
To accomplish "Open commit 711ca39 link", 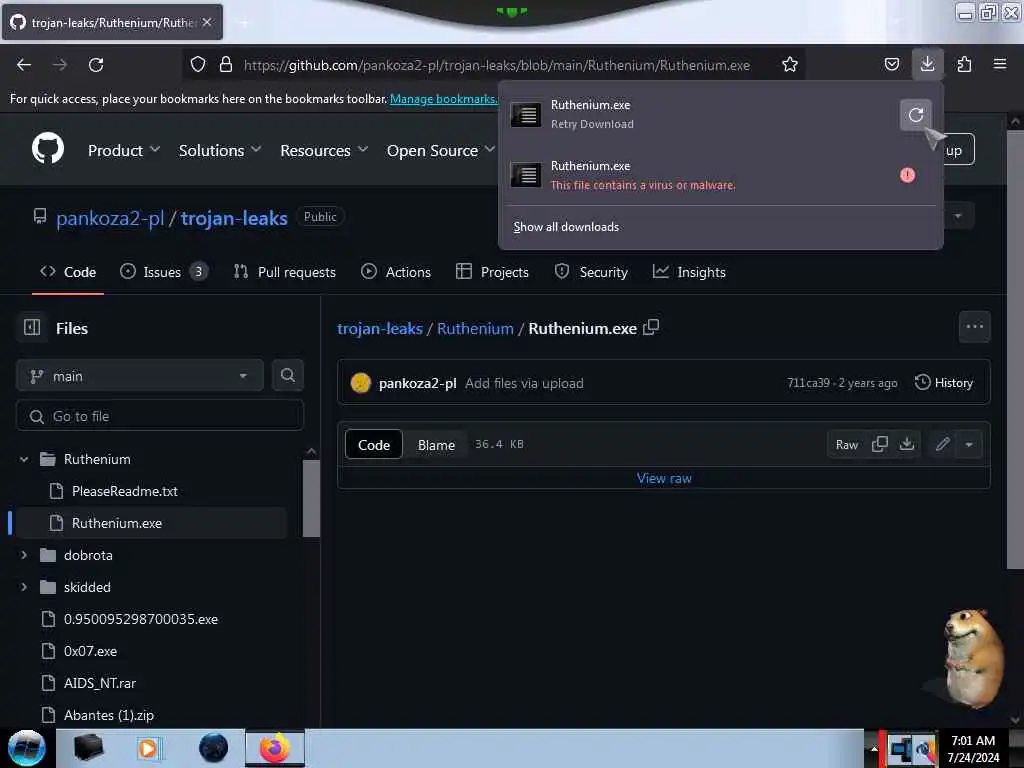I will (x=808, y=383).
